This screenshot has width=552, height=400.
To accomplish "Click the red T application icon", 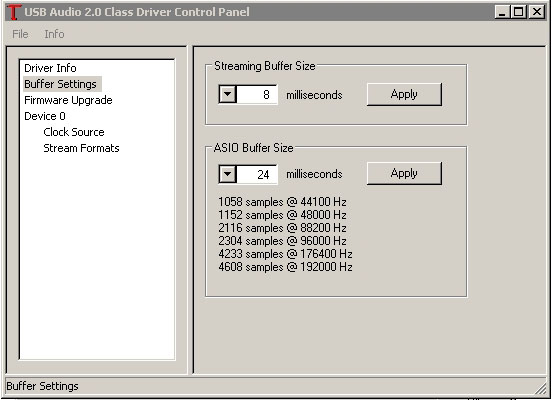I will pos(13,12).
